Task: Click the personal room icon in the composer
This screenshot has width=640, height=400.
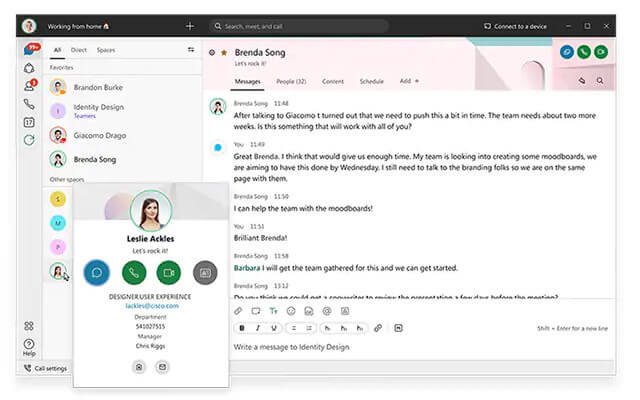Action: click(x=345, y=311)
